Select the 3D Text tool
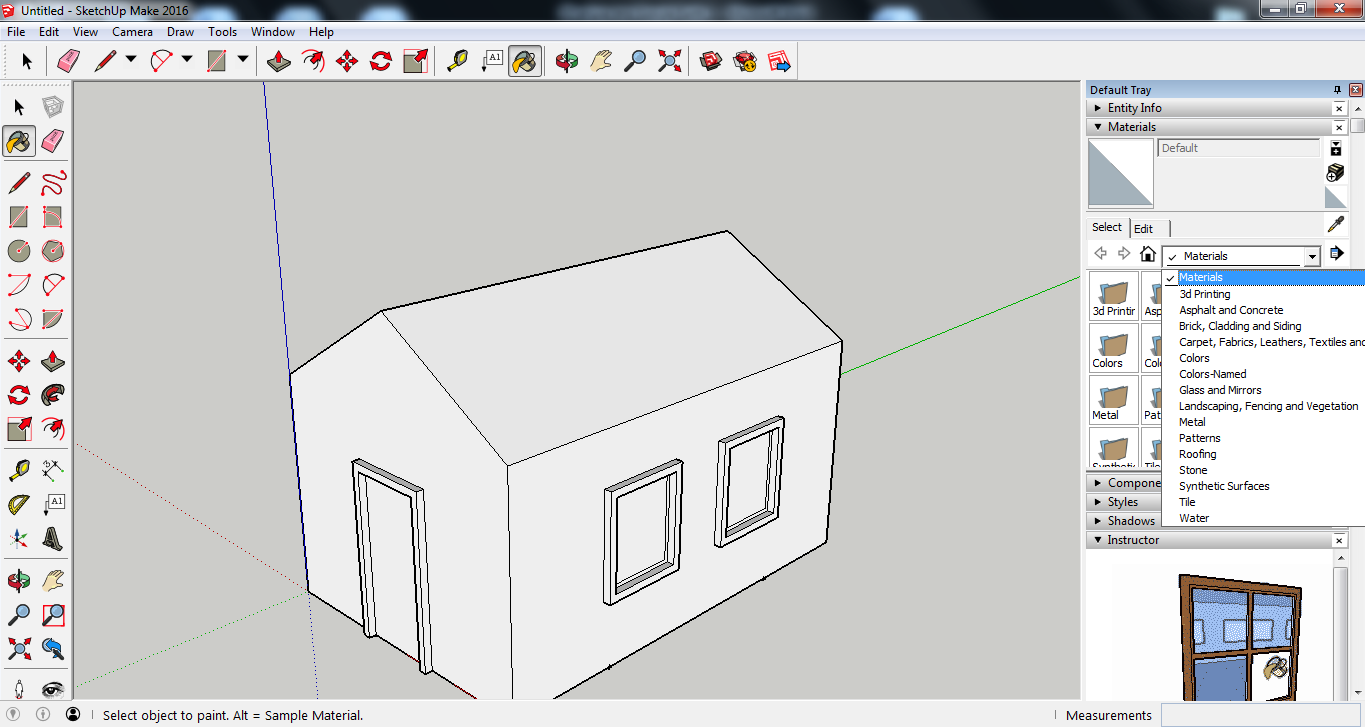 click(53, 539)
